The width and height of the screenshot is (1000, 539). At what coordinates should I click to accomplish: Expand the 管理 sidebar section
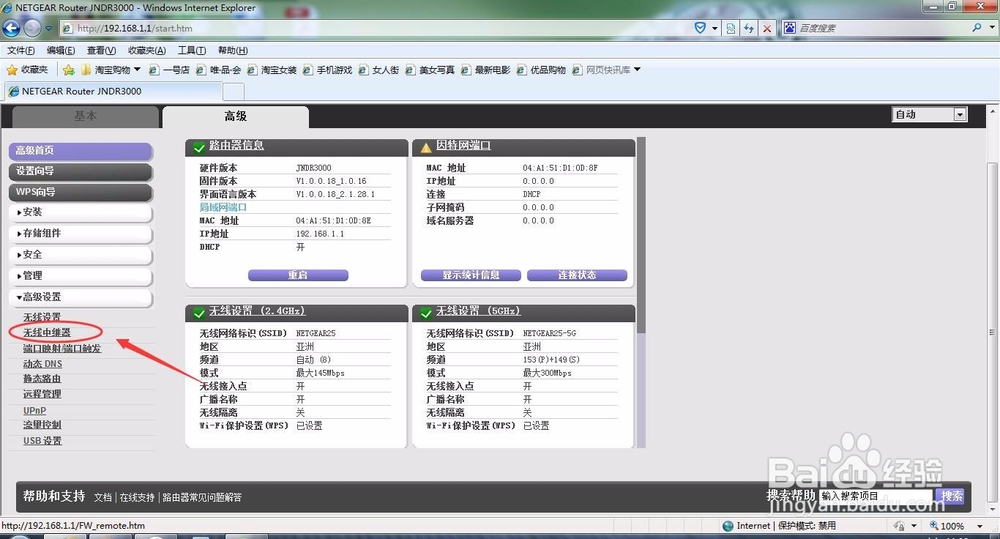pos(80,276)
